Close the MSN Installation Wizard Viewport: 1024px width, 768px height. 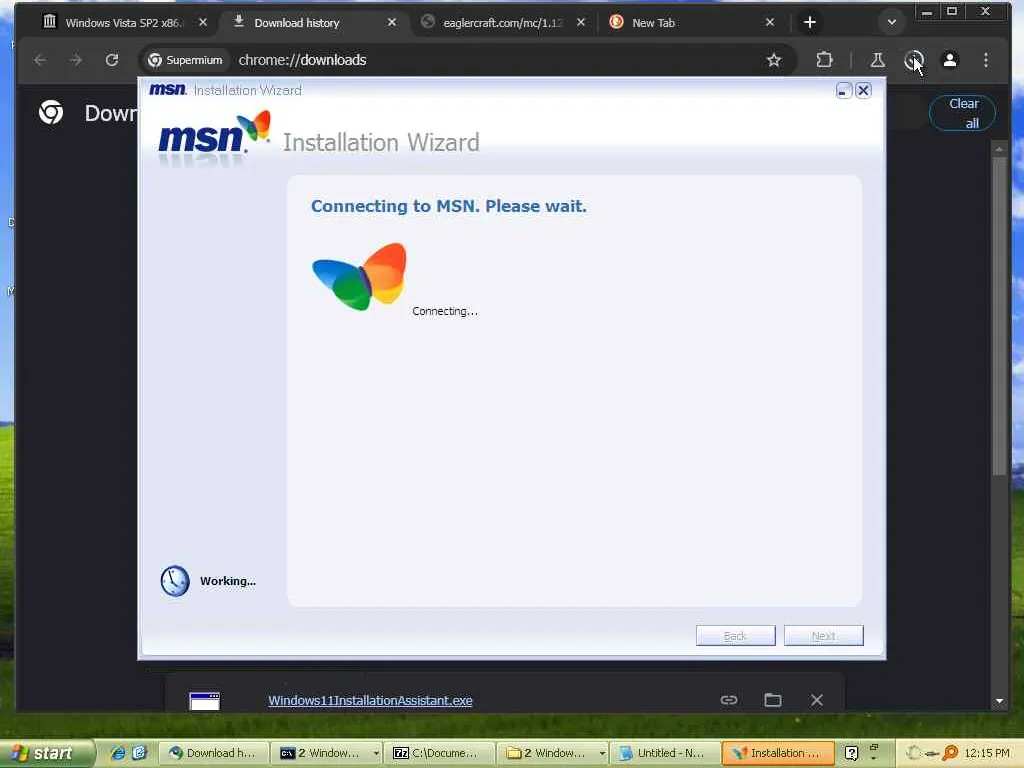863,90
